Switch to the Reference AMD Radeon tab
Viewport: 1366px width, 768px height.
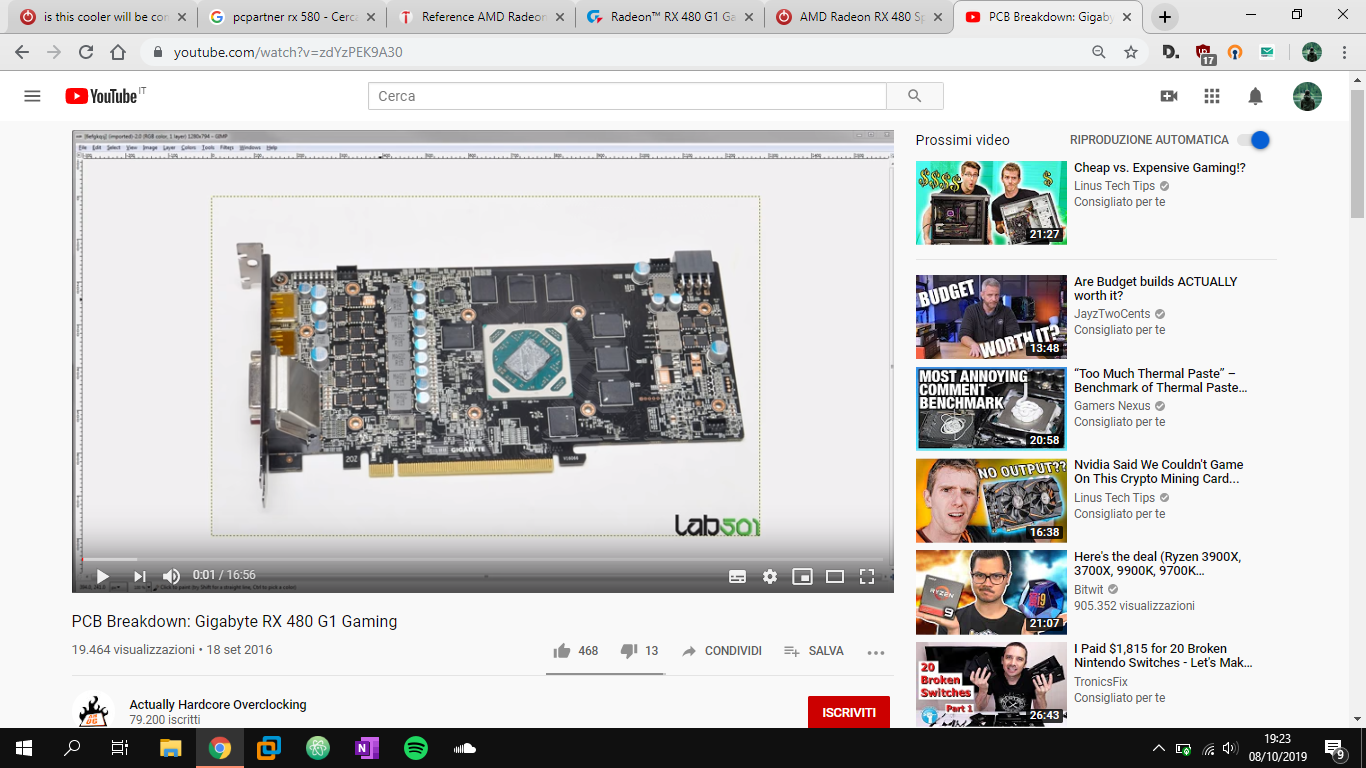coord(480,17)
